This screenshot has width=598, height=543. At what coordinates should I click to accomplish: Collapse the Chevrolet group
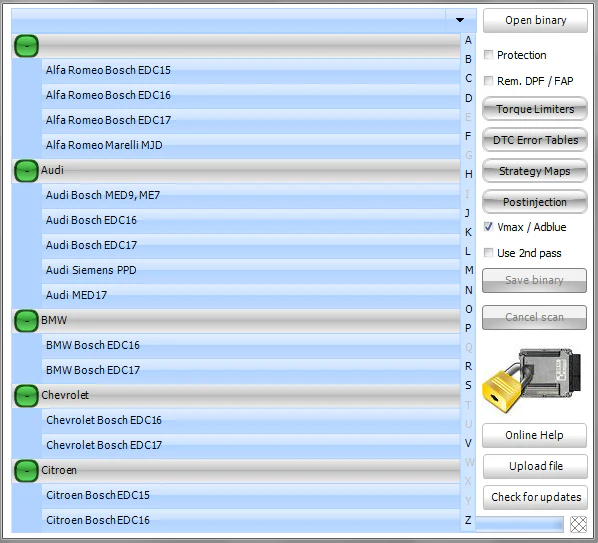(26, 395)
